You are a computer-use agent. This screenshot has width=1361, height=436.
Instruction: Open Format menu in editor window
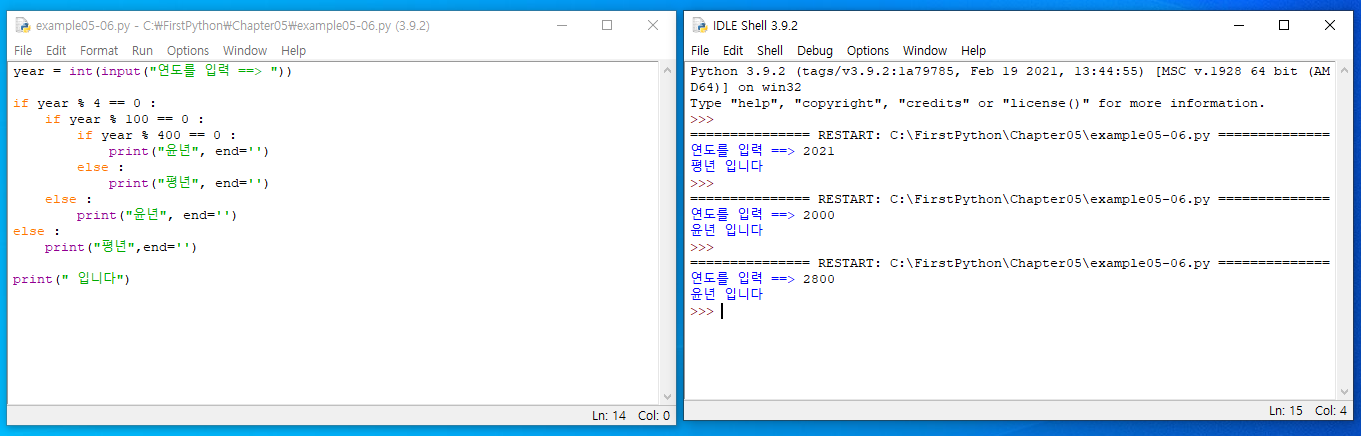tap(99, 51)
